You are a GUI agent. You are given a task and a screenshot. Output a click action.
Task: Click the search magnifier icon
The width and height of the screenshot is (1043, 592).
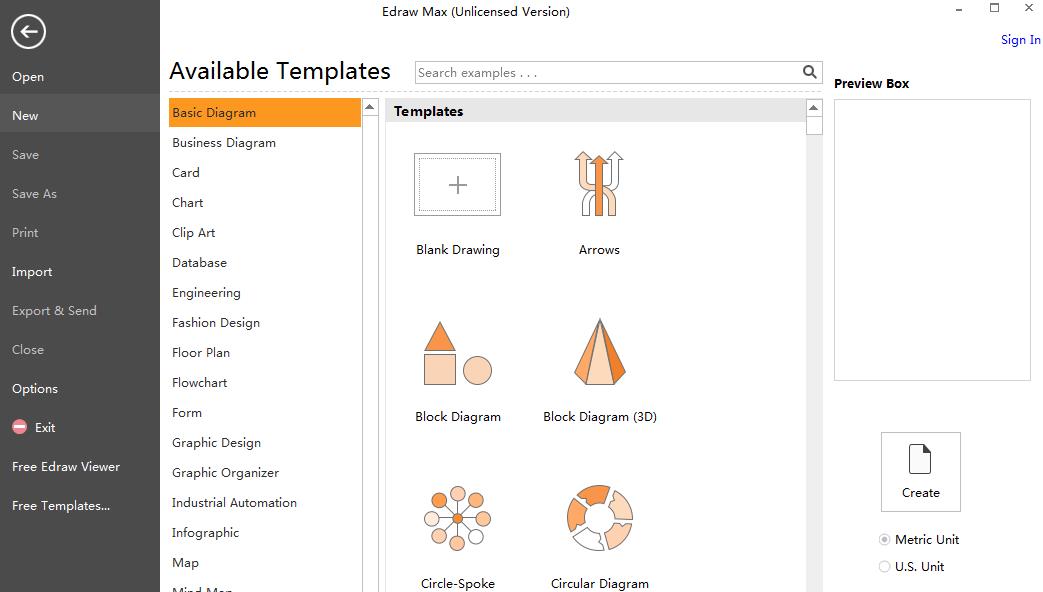[x=810, y=72]
